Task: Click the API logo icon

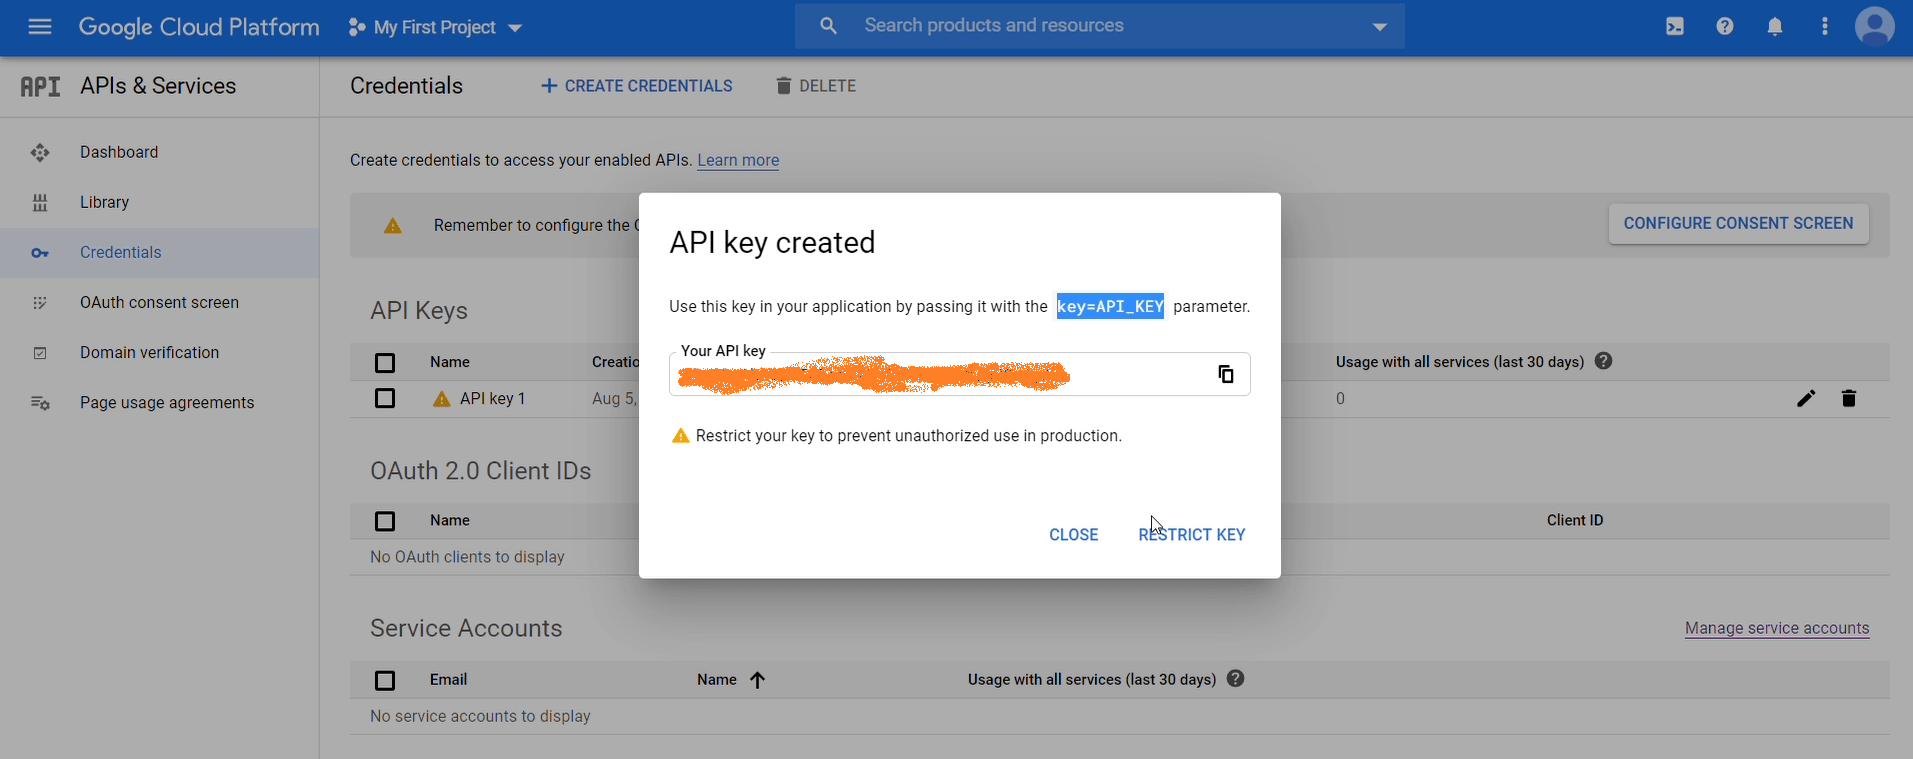Action: (x=40, y=86)
